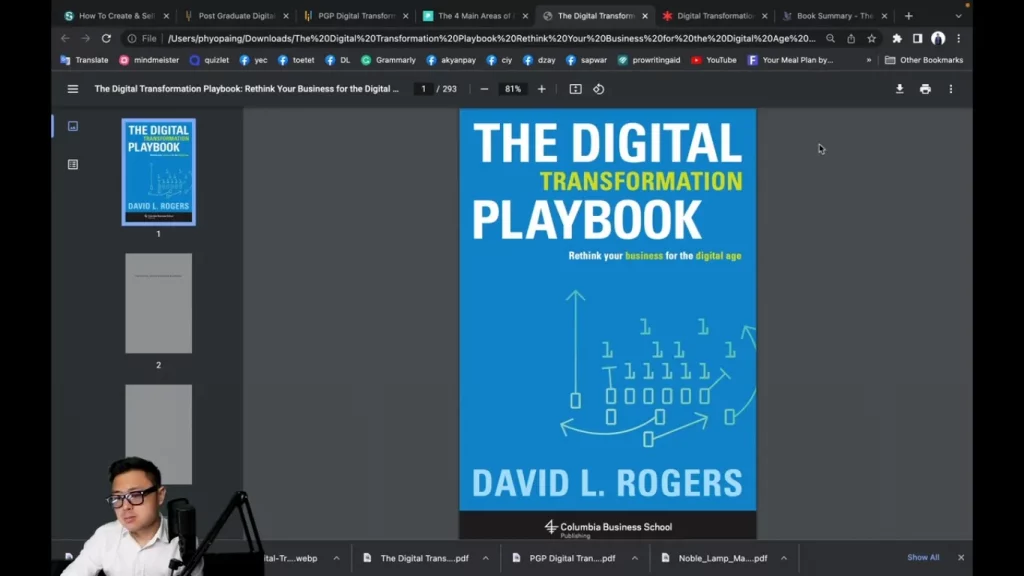Click the page number input field
This screenshot has height=576, width=1024.
tap(423, 89)
